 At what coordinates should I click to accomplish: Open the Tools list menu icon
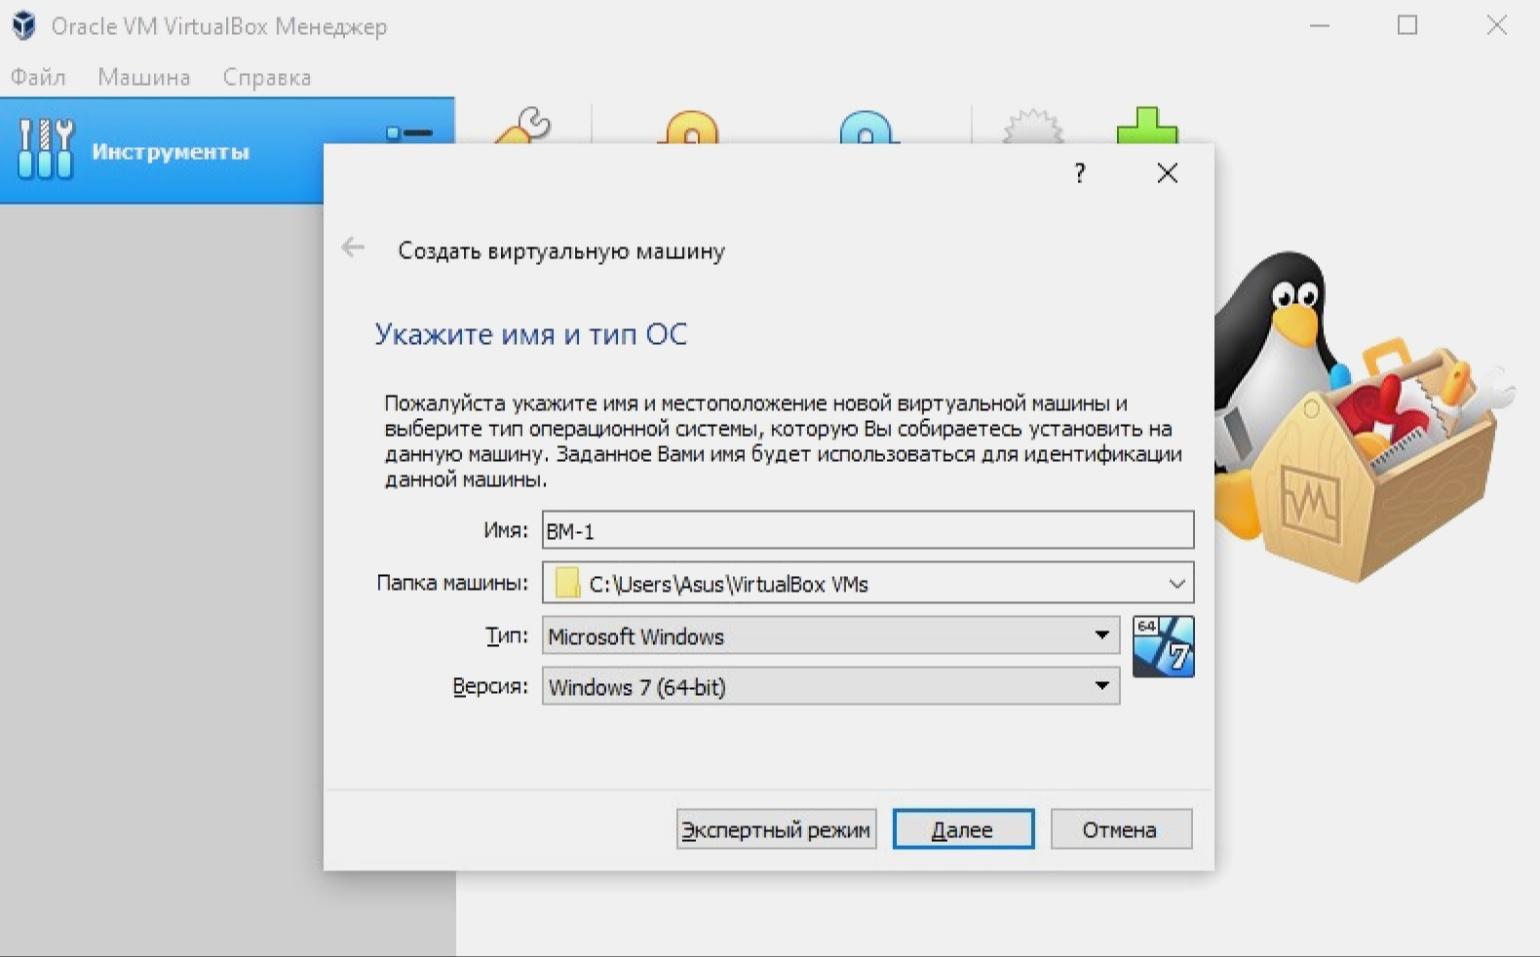409,132
